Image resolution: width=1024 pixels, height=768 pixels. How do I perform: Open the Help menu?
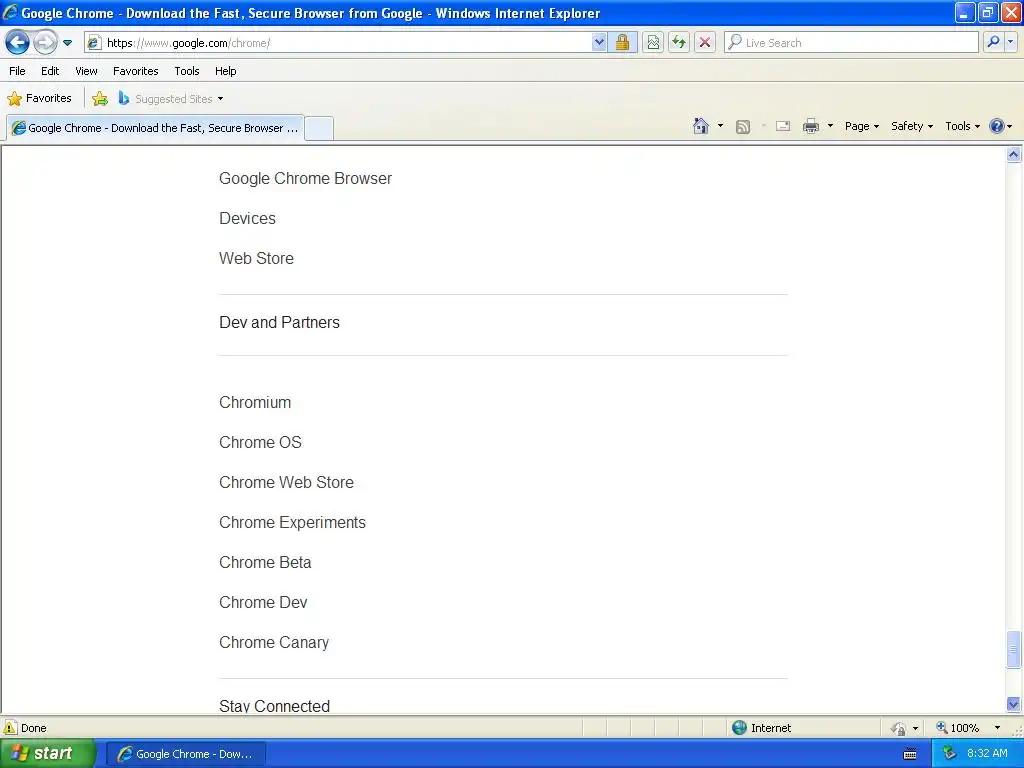[x=226, y=71]
